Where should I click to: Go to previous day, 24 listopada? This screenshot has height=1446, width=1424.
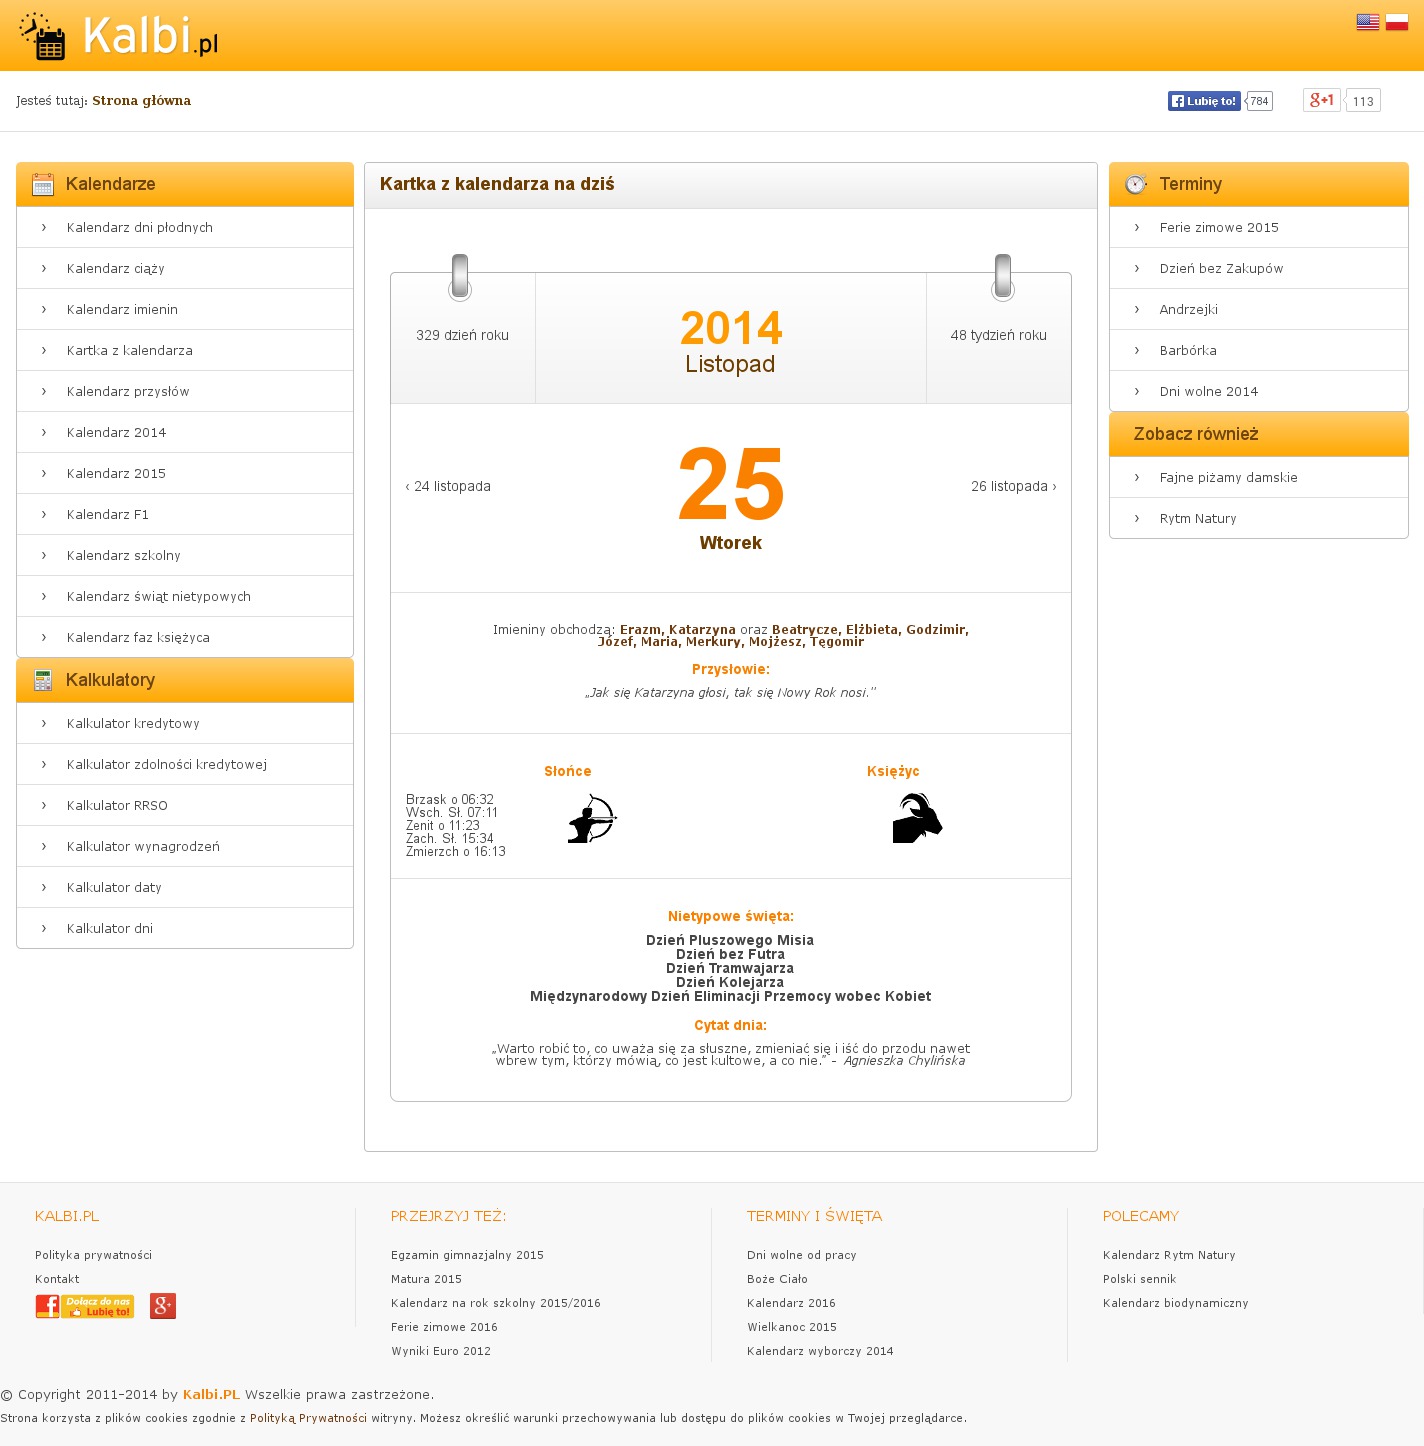coord(448,486)
